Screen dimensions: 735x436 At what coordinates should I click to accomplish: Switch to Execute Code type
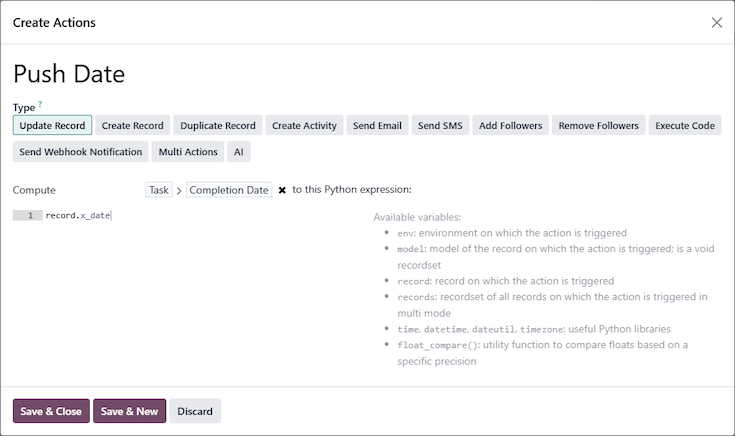pyautogui.click(x=684, y=126)
